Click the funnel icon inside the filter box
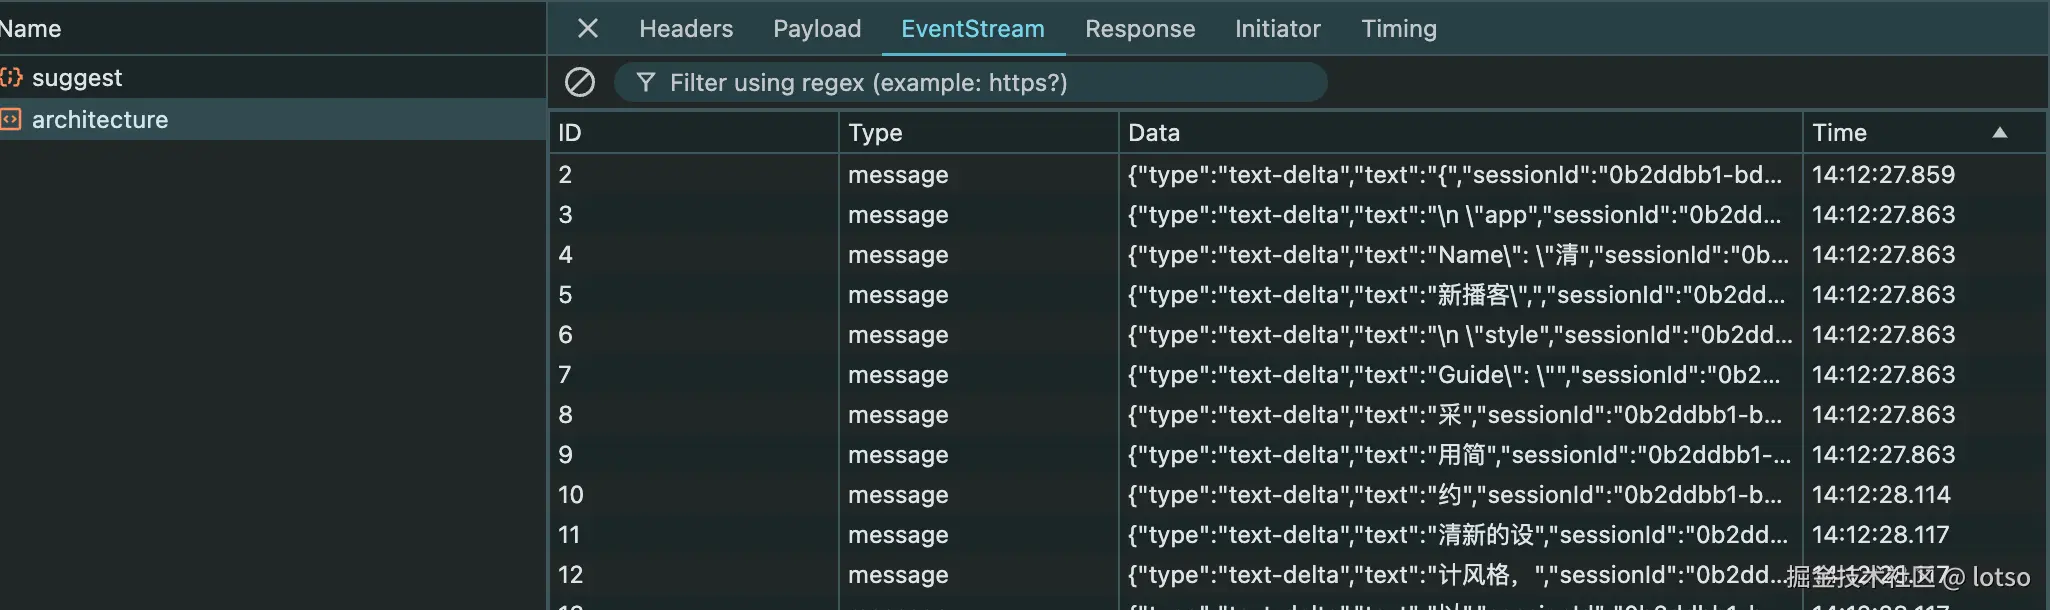 point(644,82)
